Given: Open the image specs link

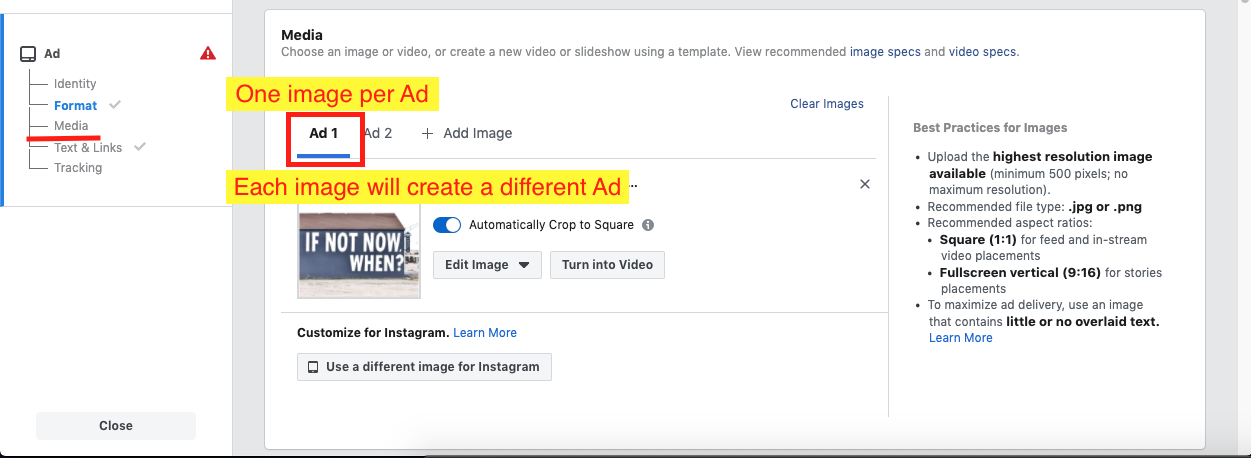Looking at the screenshot, I should point(885,52).
